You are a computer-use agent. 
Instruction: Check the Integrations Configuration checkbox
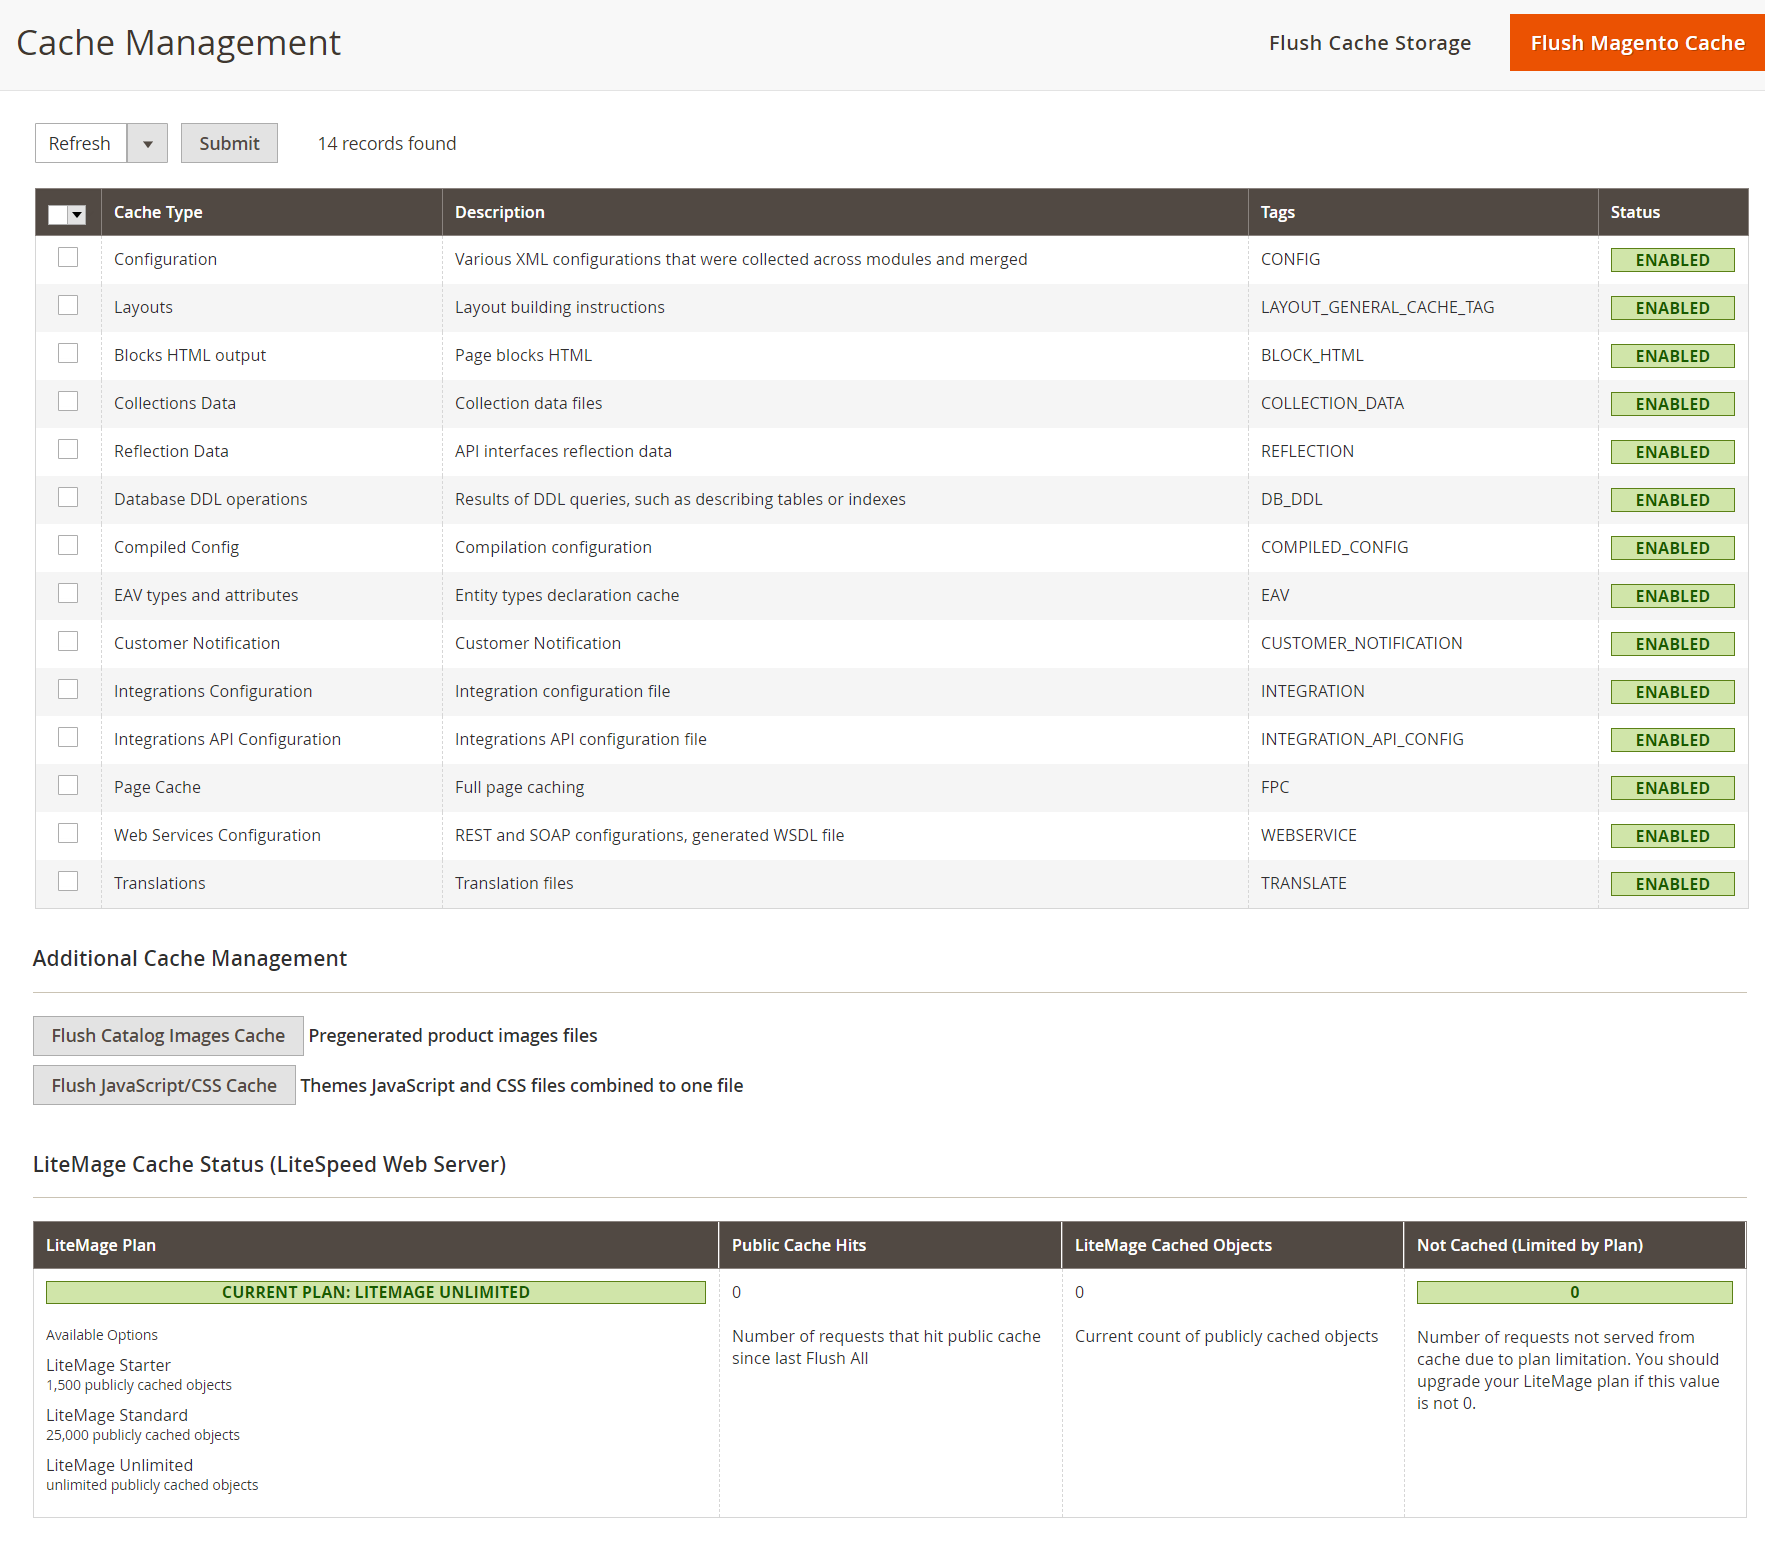68,690
